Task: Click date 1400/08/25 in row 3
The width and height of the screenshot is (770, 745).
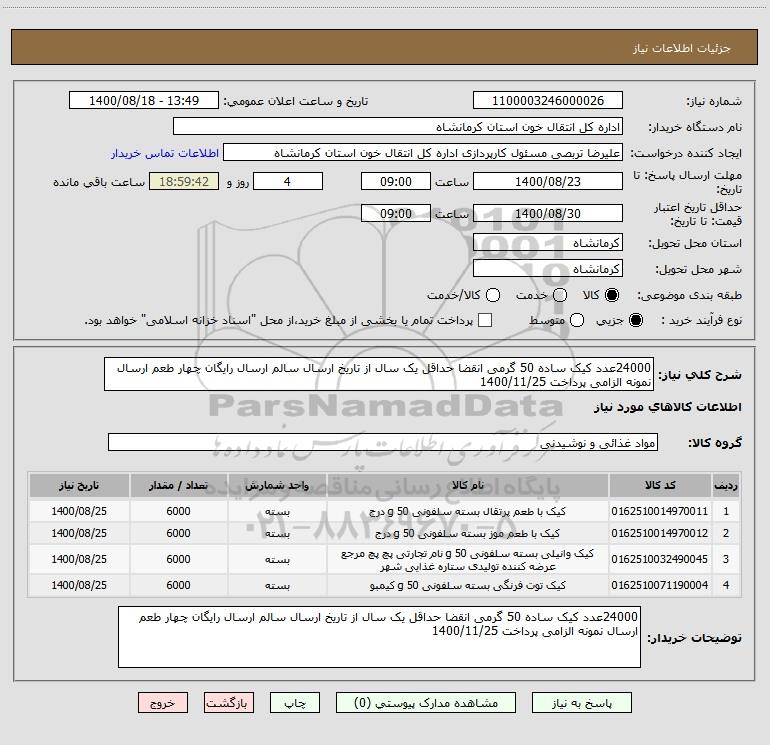Action: [x=79, y=559]
